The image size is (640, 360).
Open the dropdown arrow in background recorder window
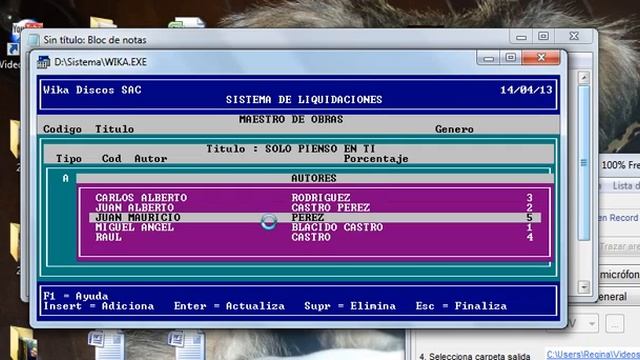(x=591, y=324)
